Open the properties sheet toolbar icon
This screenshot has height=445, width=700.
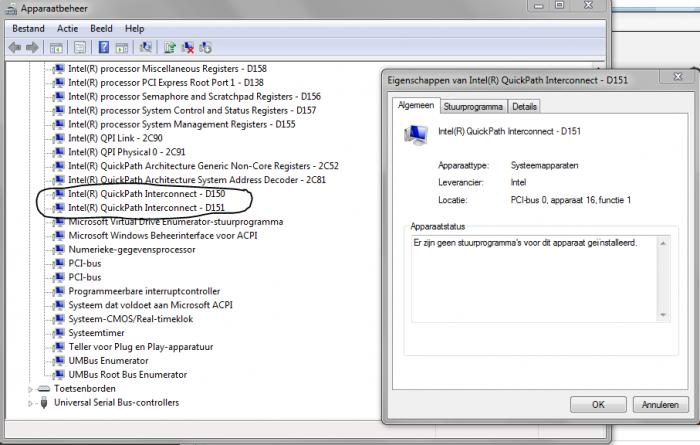(80, 47)
